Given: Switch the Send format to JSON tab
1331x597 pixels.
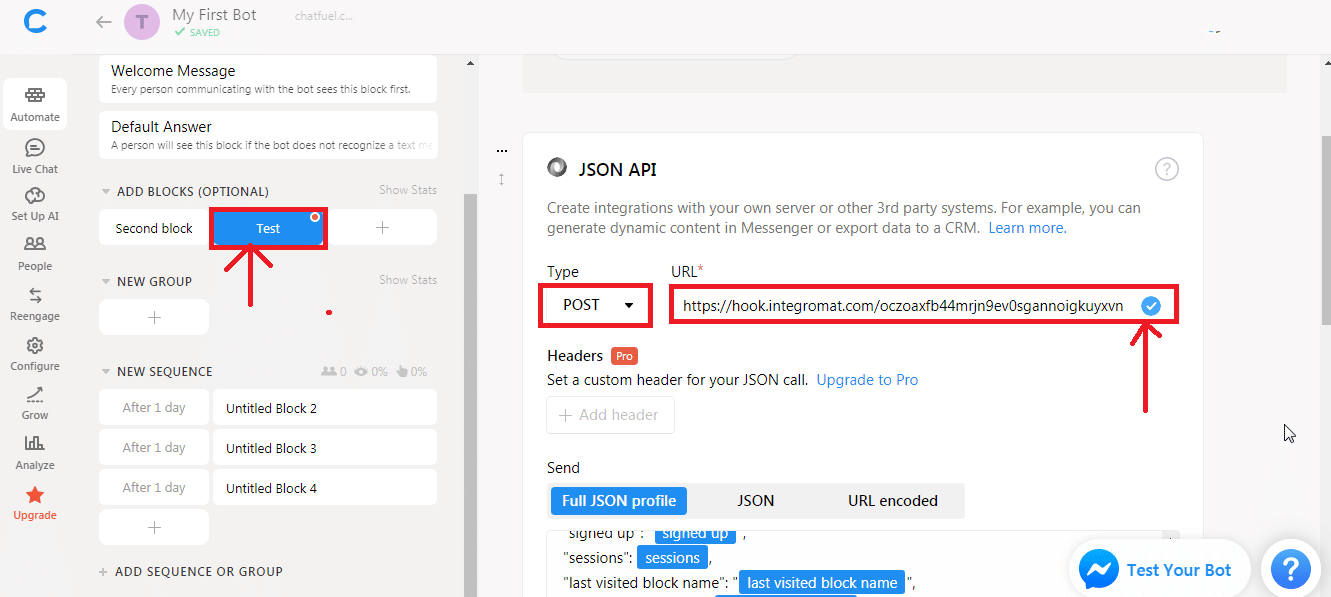Looking at the screenshot, I should click(755, 501).
